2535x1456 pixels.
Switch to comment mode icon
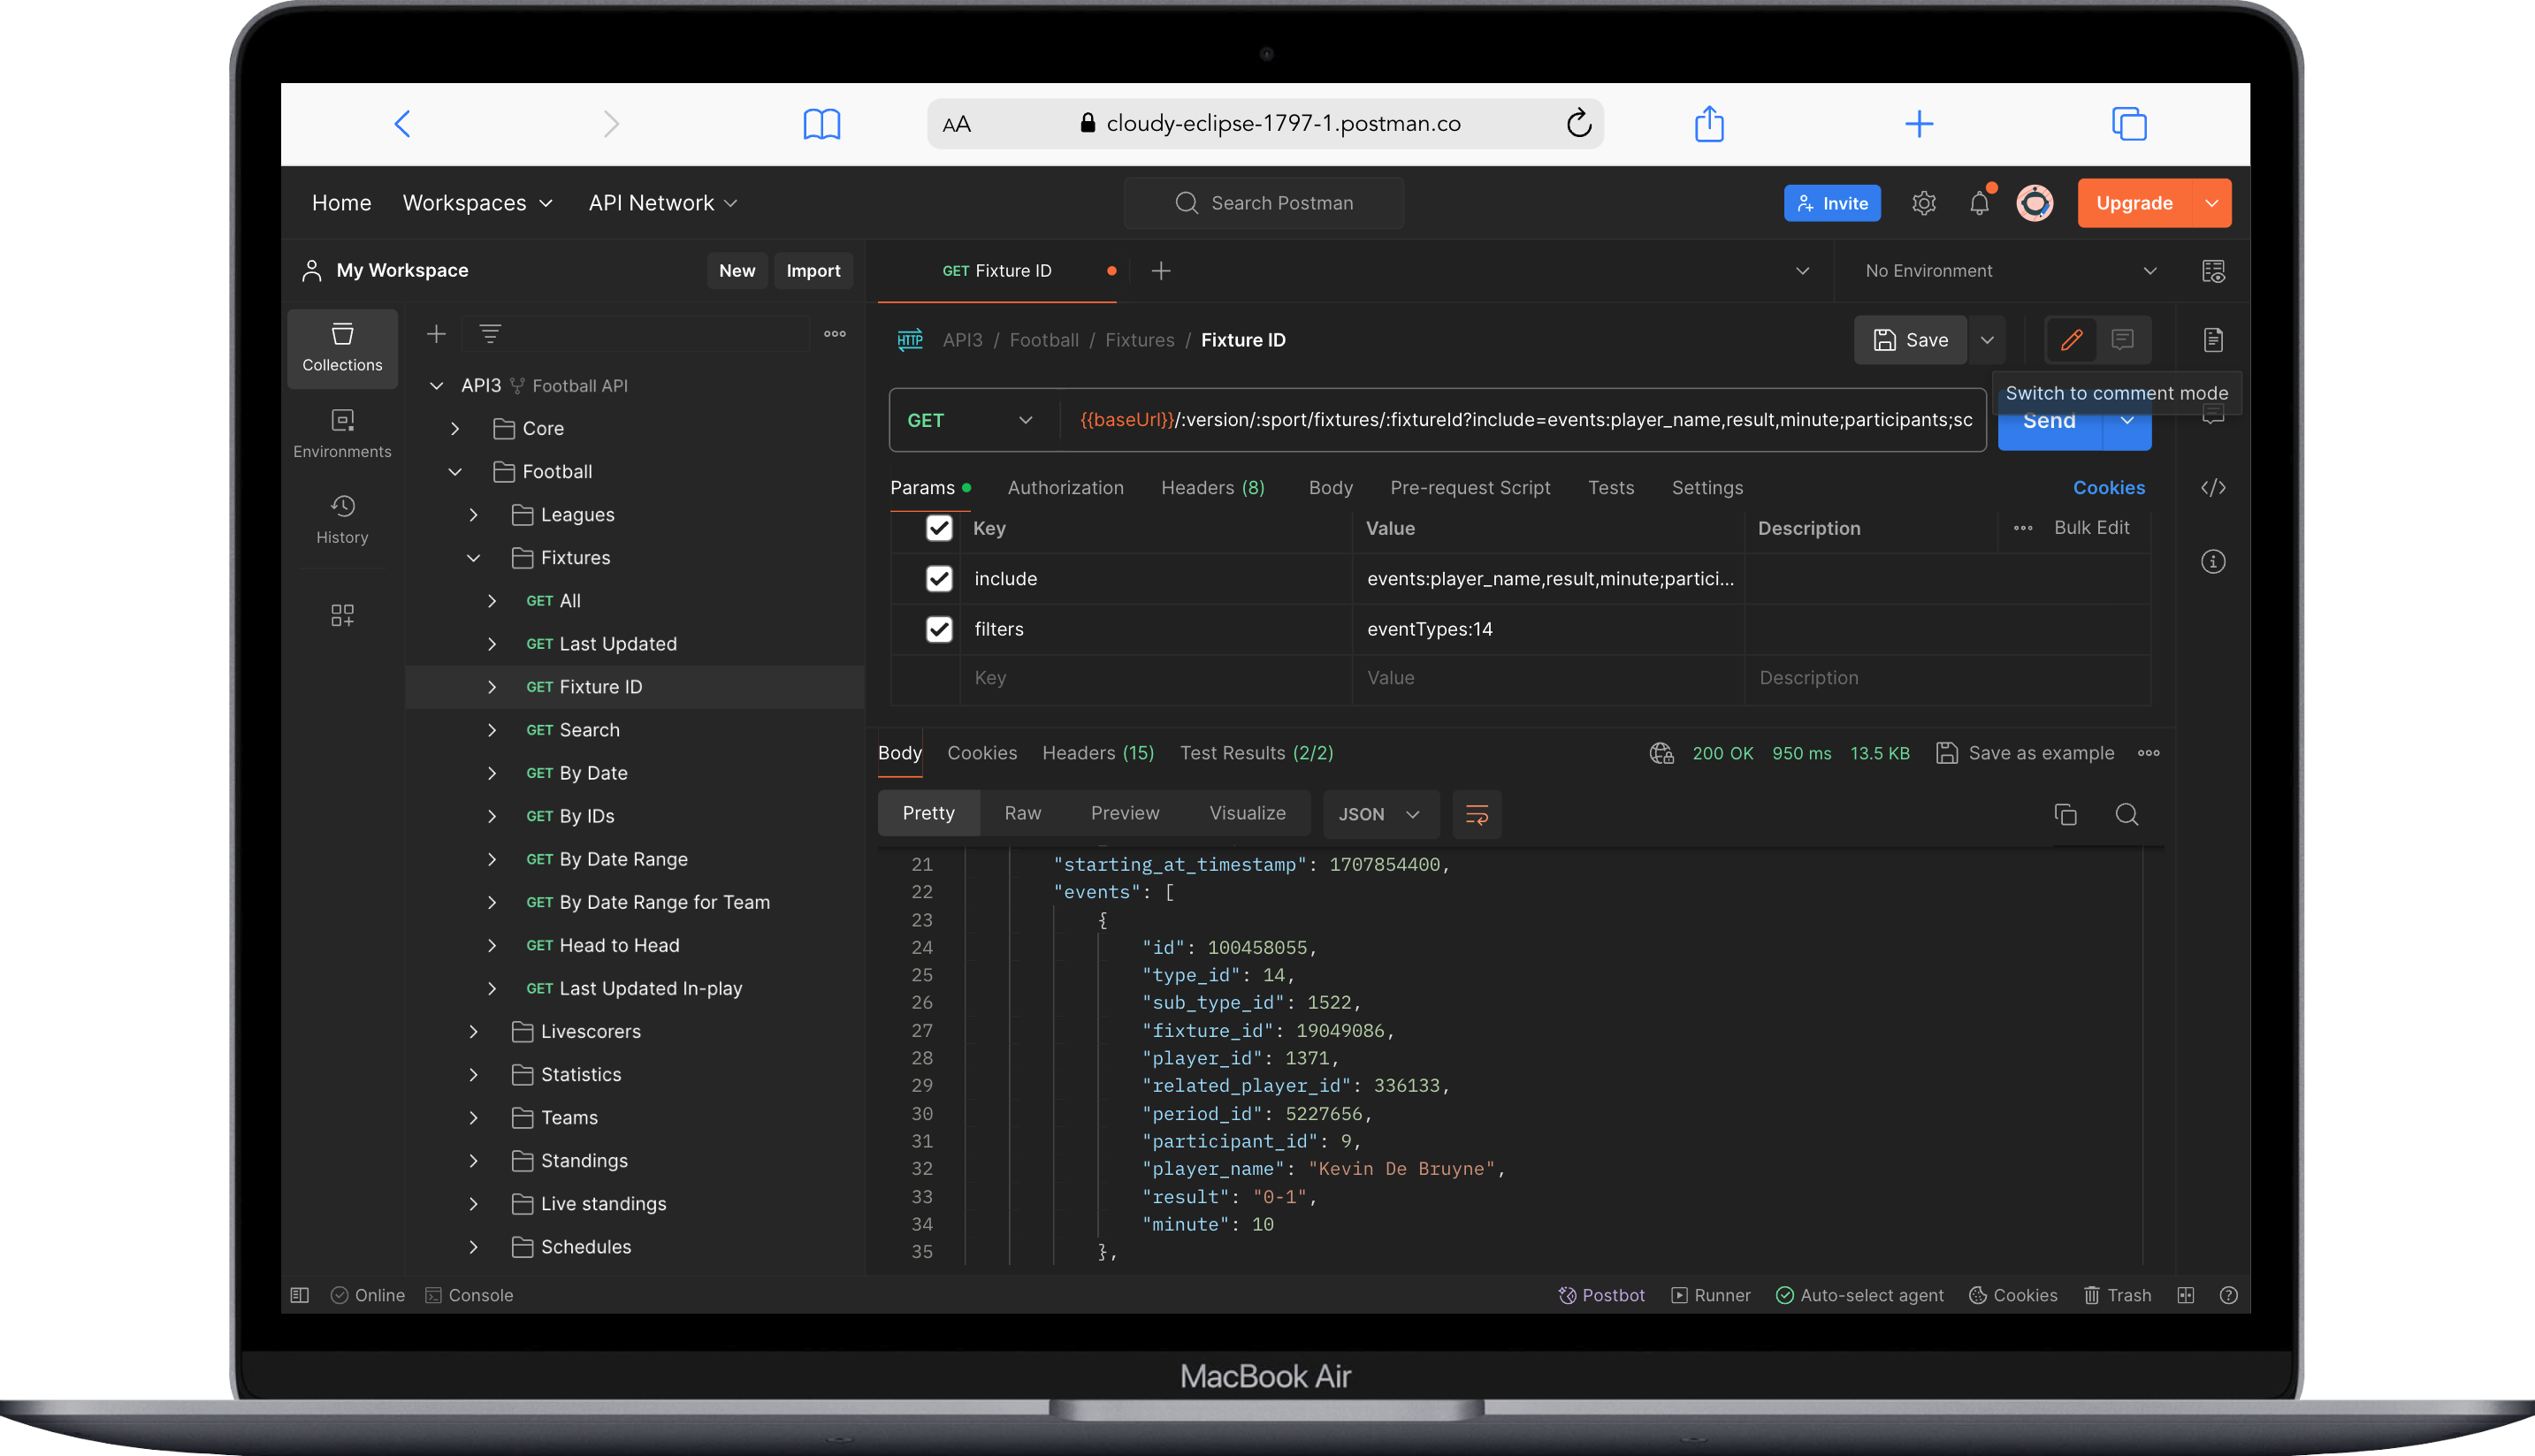coord(2122,340)
